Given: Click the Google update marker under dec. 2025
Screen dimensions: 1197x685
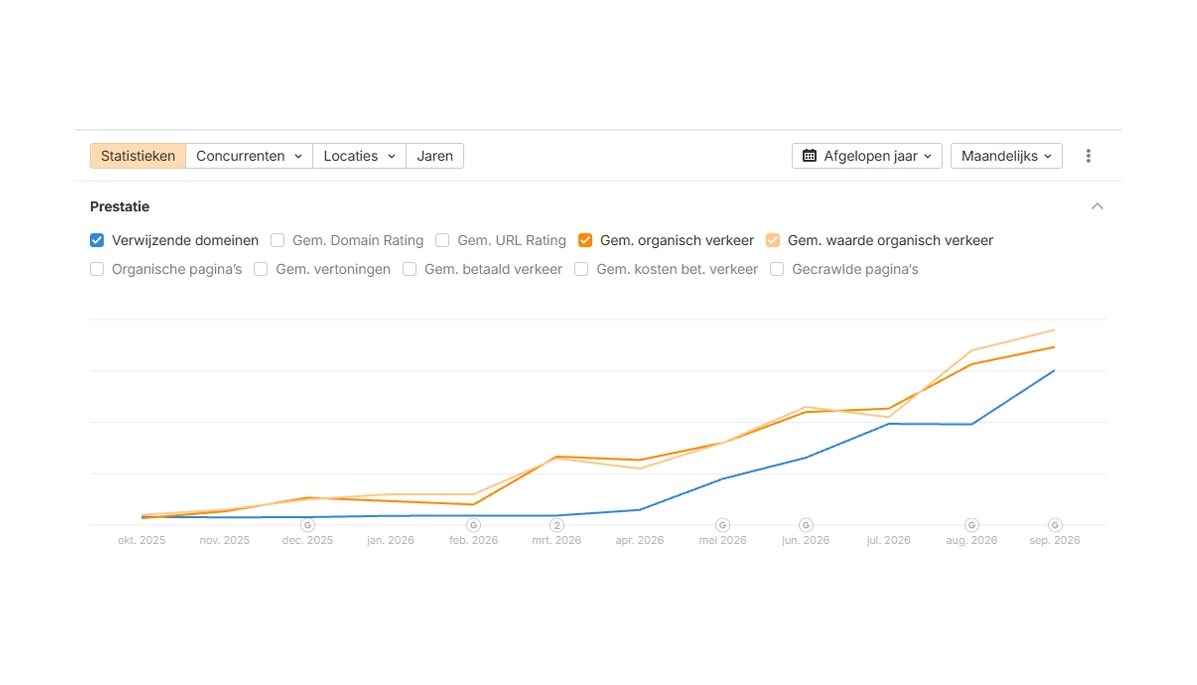Looking at the screenshot, I should (x=308, y=525).
